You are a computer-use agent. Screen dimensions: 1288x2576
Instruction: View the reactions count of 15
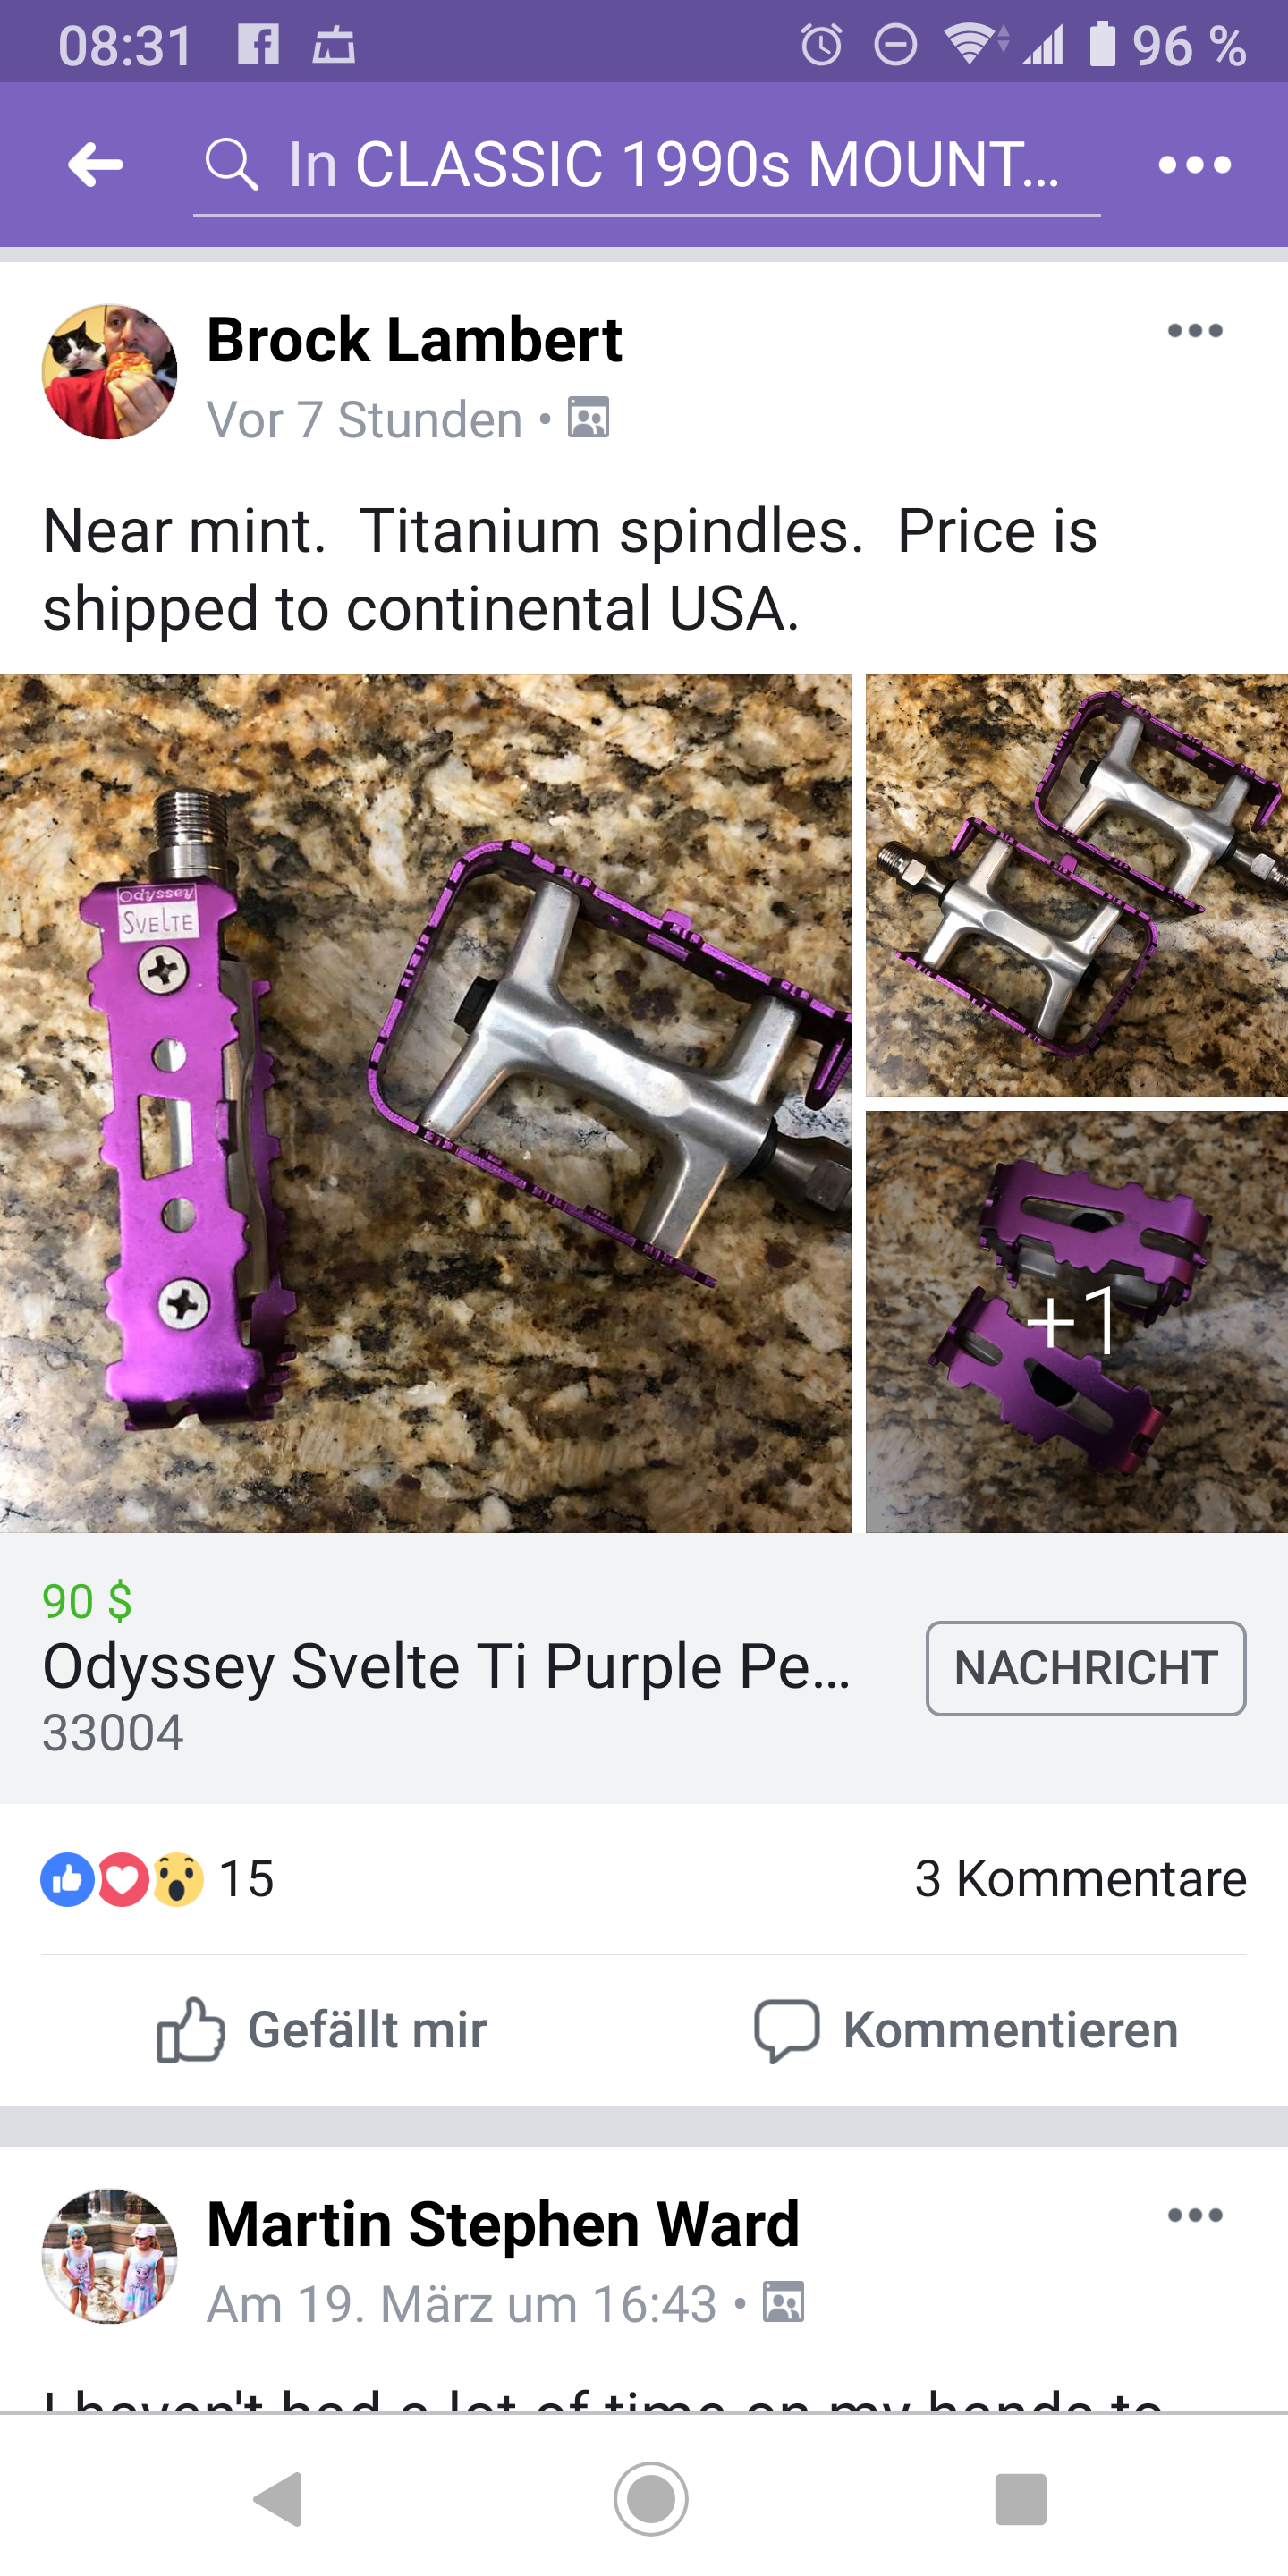point(157,1878)
